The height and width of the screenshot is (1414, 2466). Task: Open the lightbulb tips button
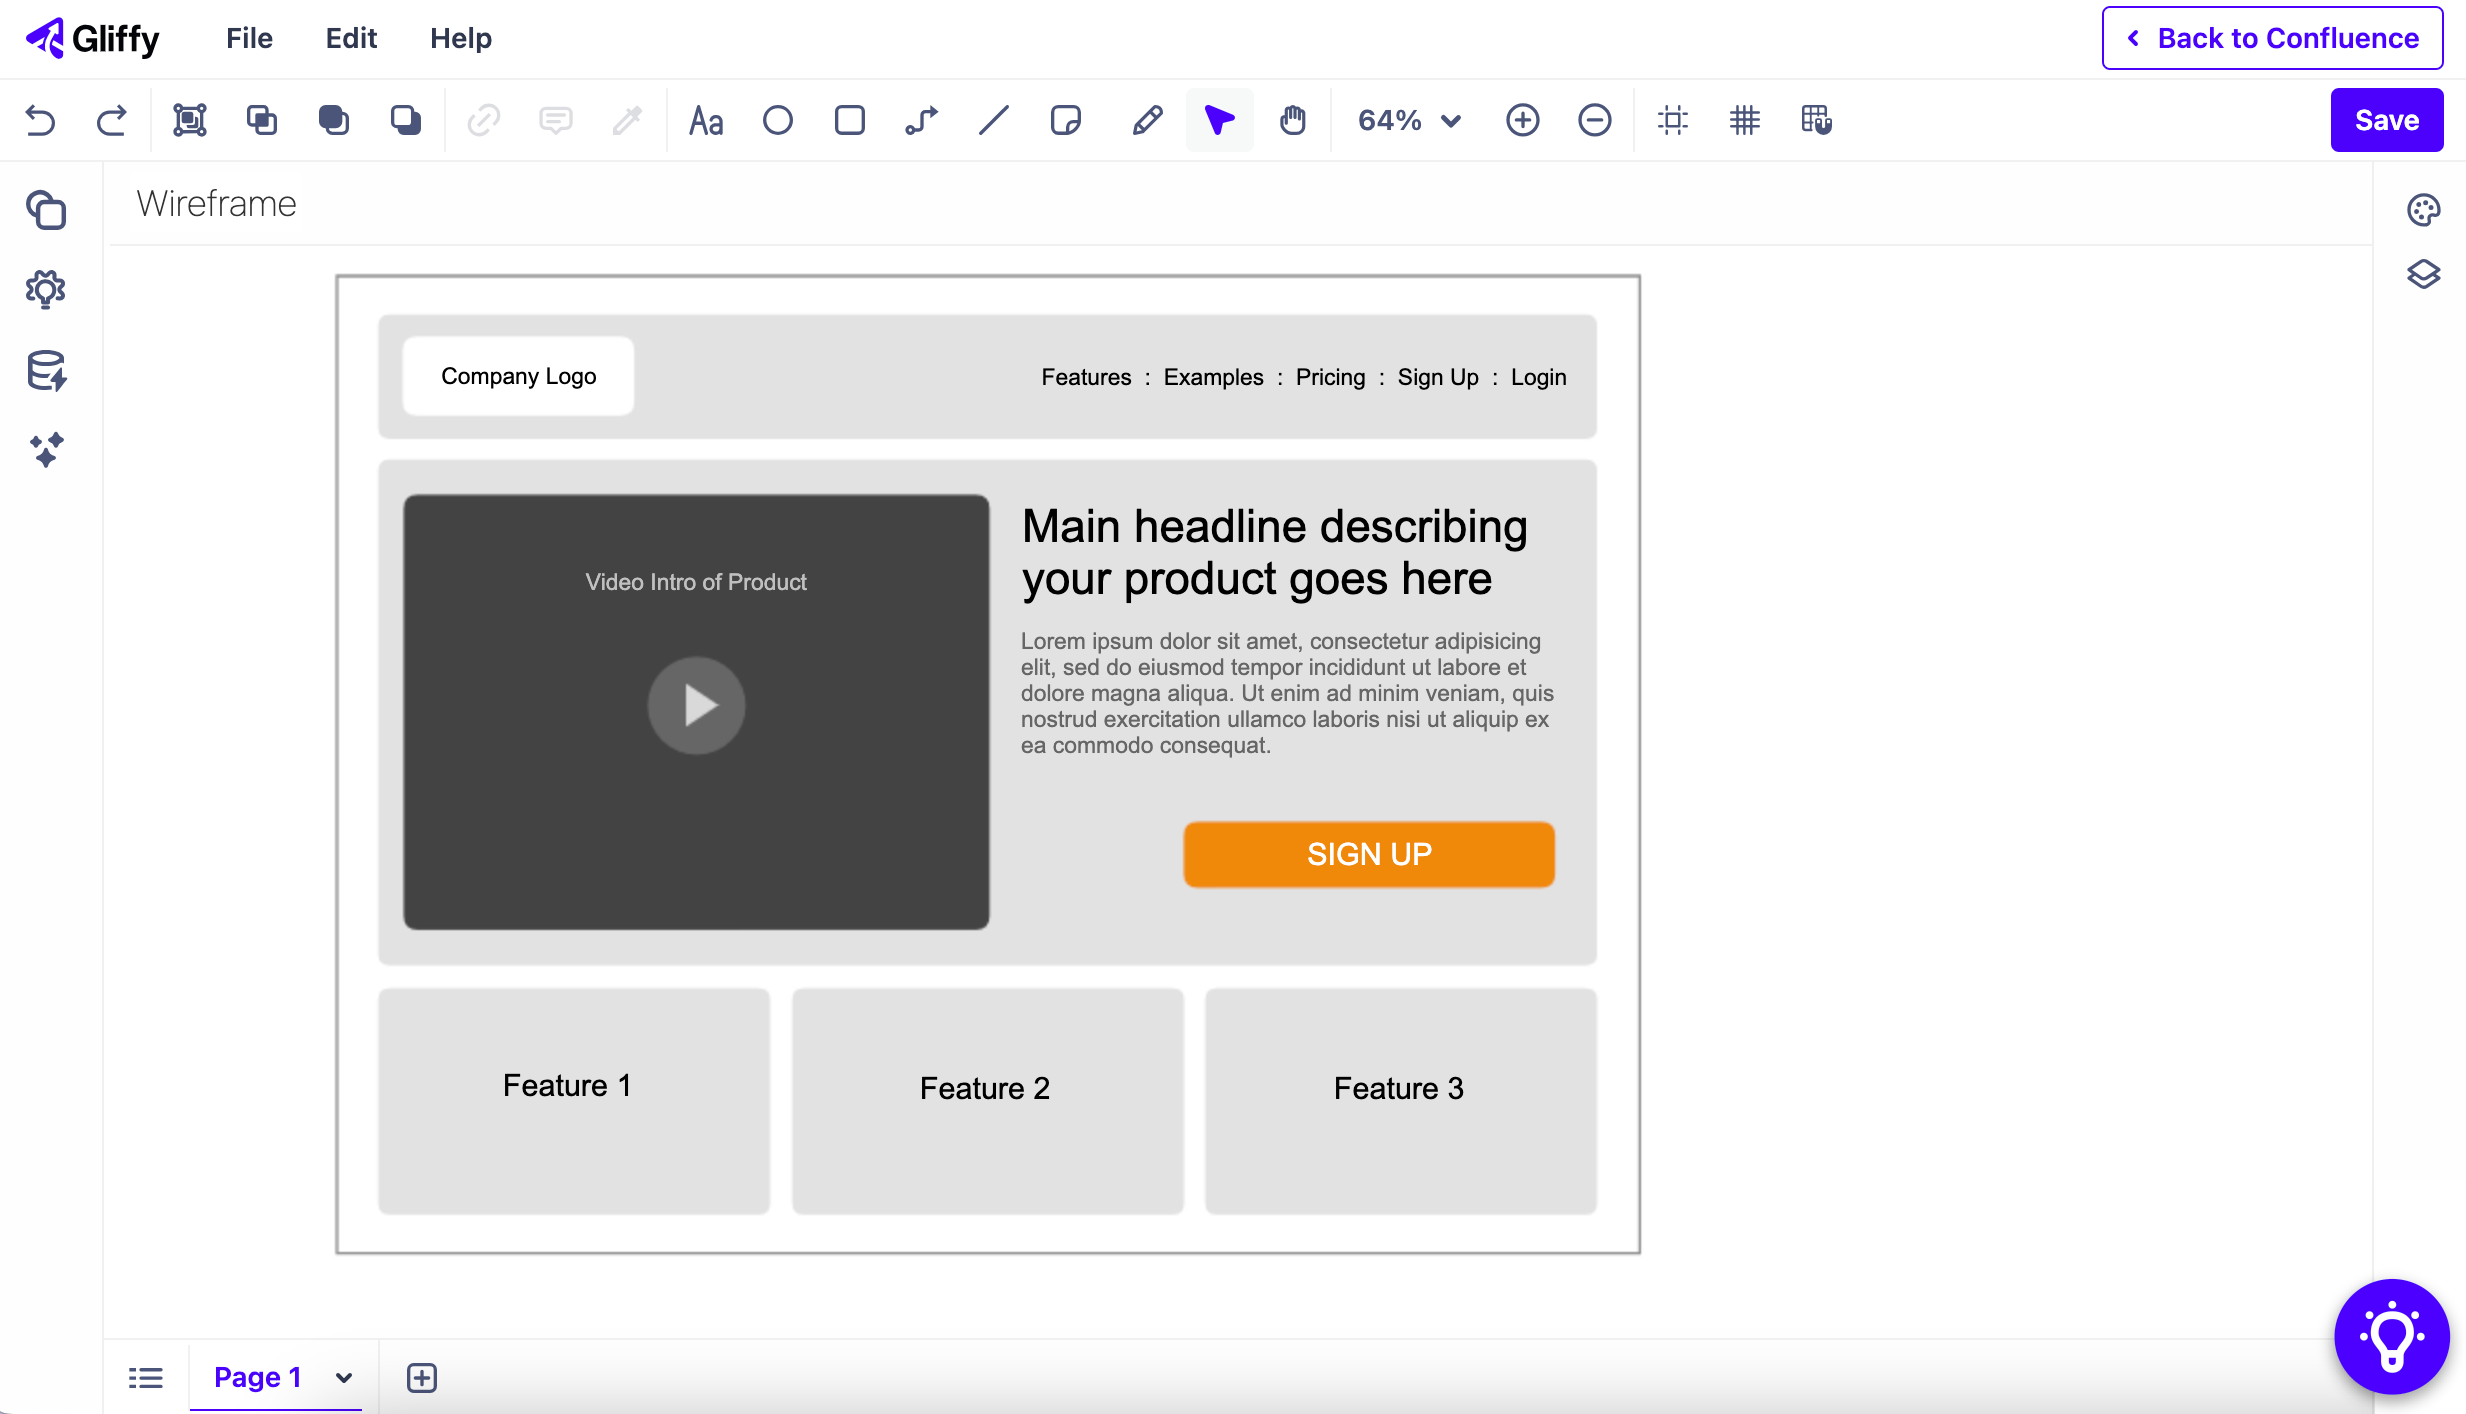pyautogui.click(x=2392, y=1337)
